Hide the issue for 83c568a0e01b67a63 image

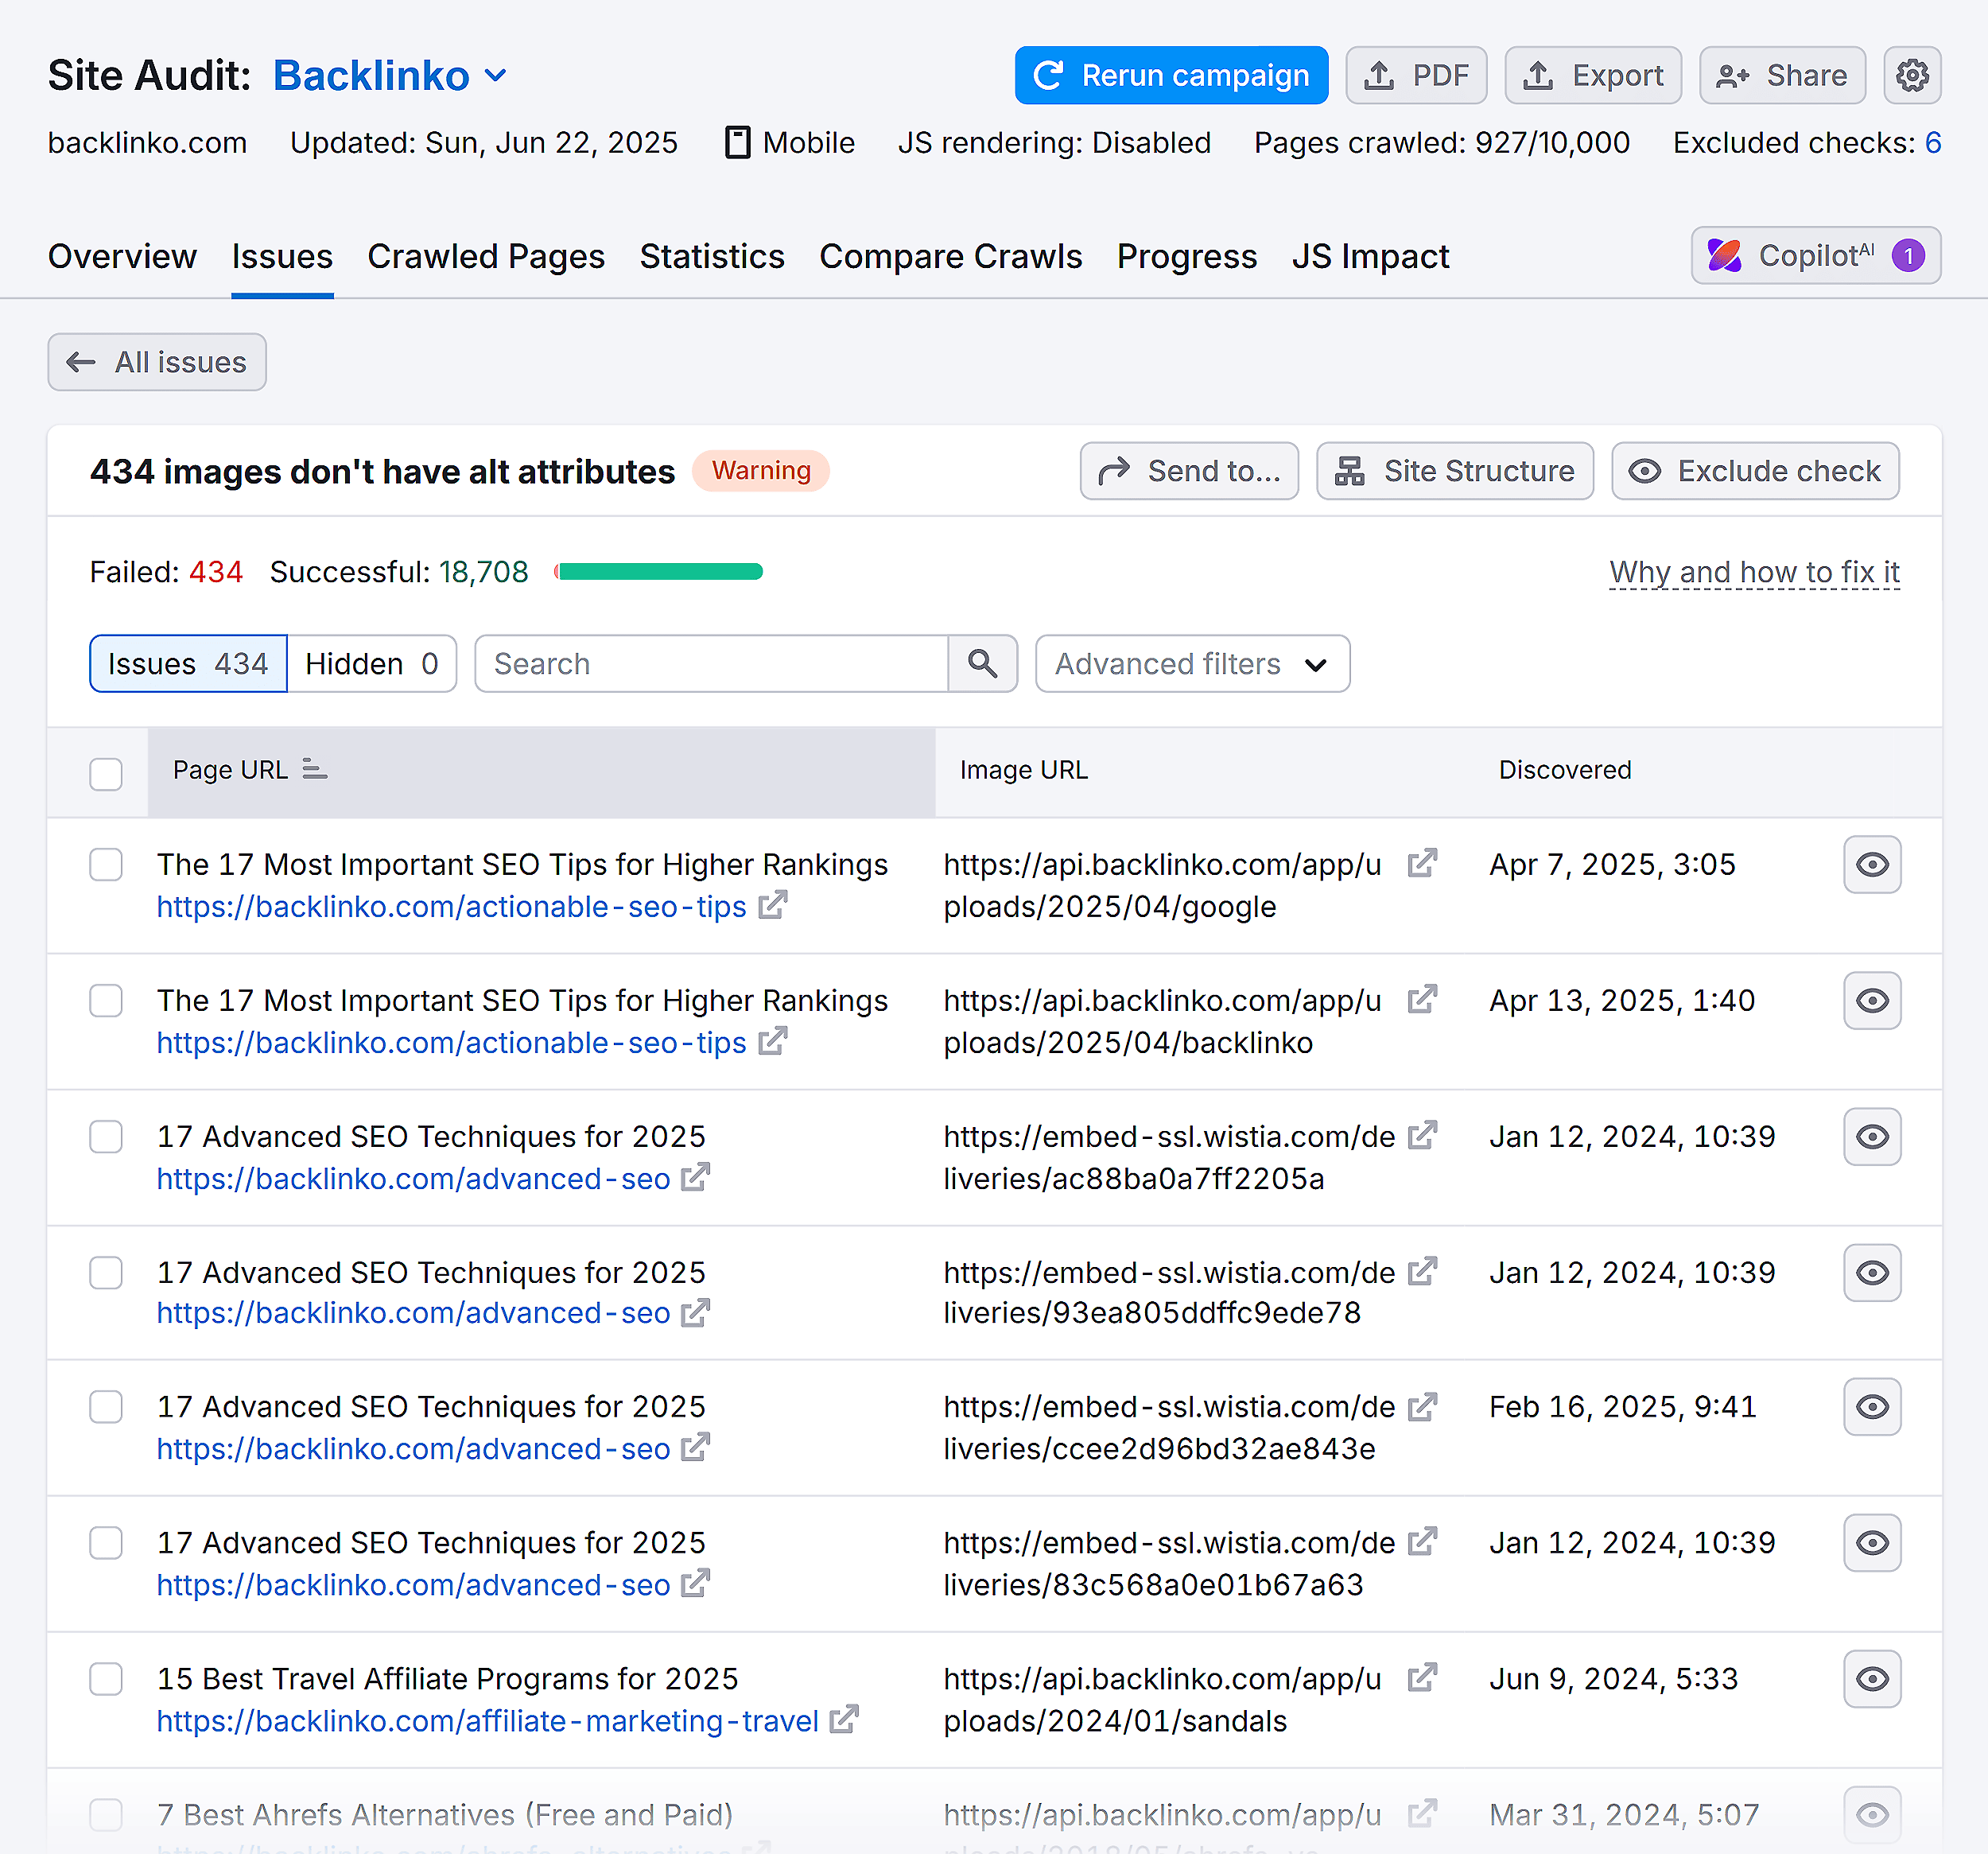click(x=1872, y=1543)
